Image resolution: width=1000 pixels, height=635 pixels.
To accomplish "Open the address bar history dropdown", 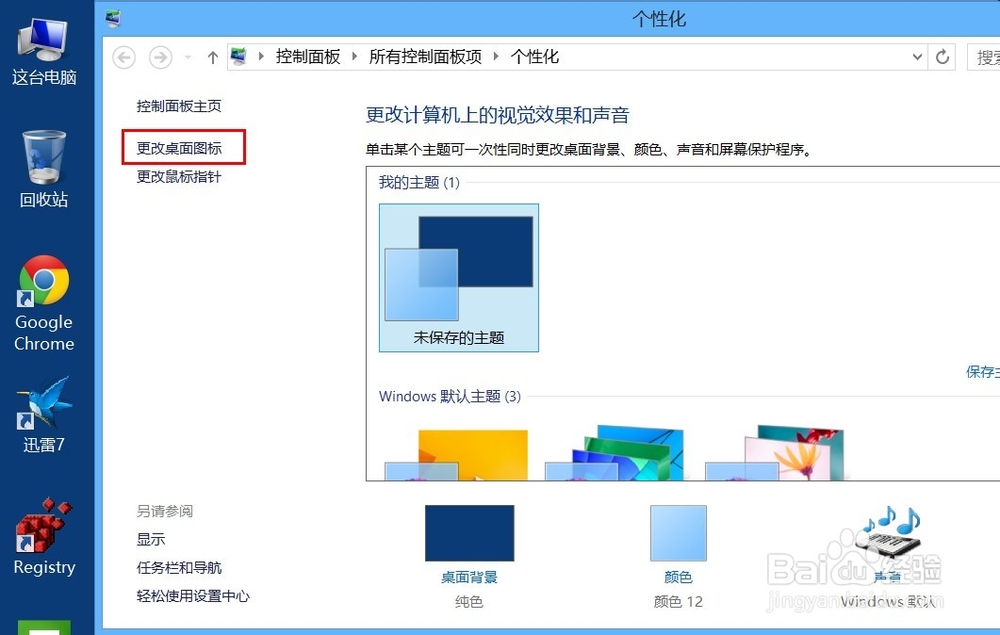I will (x=917, y=57).
